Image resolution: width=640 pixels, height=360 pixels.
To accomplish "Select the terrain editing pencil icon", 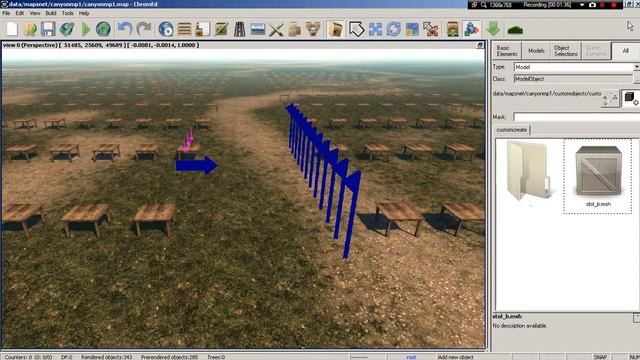I will (221, 29).
